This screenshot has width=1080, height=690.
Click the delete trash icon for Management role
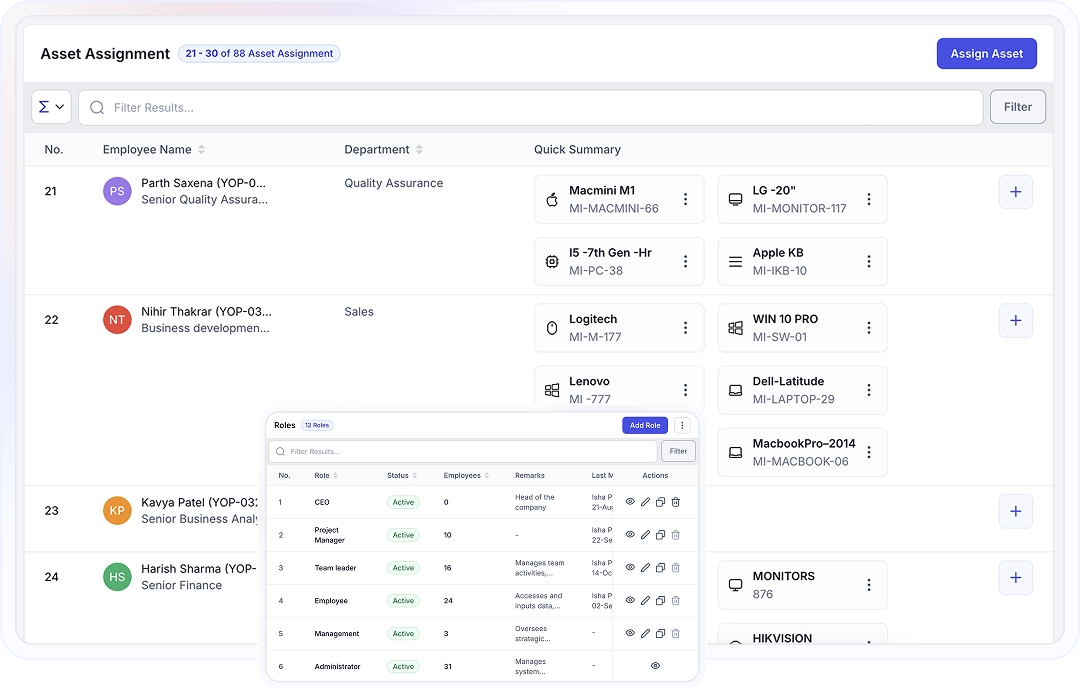coord(675,633)
